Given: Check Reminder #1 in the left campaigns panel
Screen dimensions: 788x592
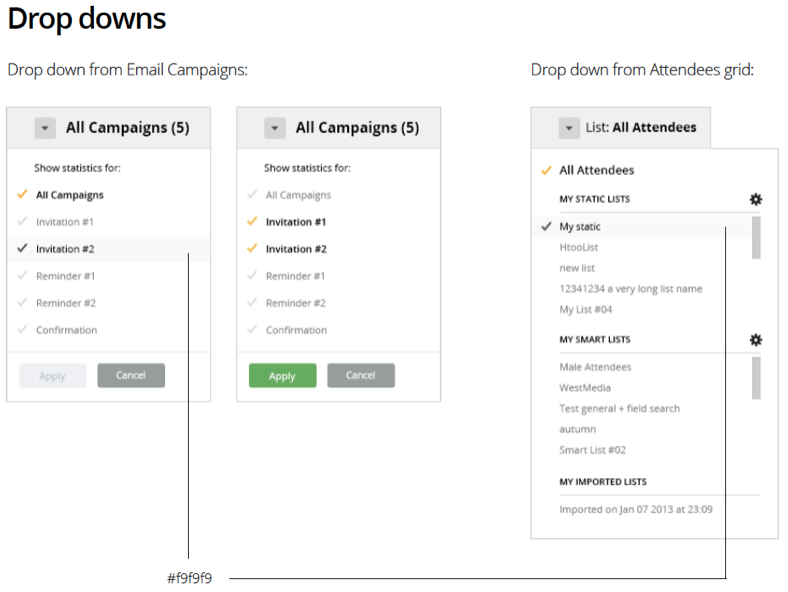Looking at the screenshot, I should pyautogui.click(x=23, y=276).
